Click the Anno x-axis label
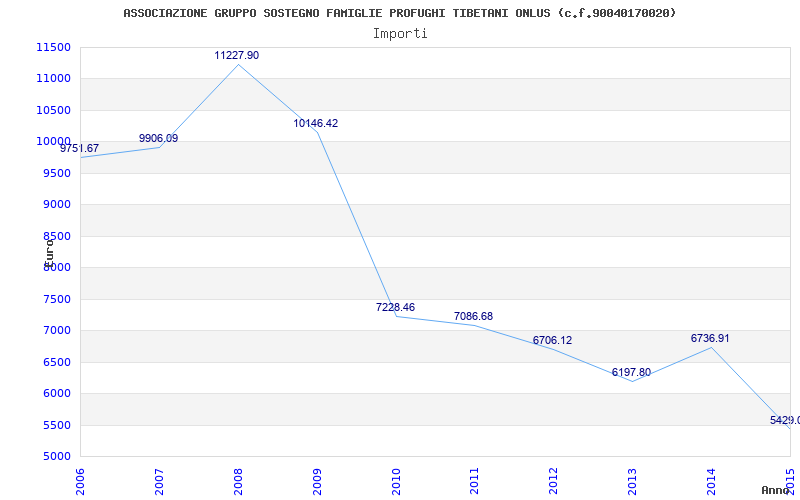Viewport: 800px width, 500px height. pyautogui.click(x=776, y=490)
